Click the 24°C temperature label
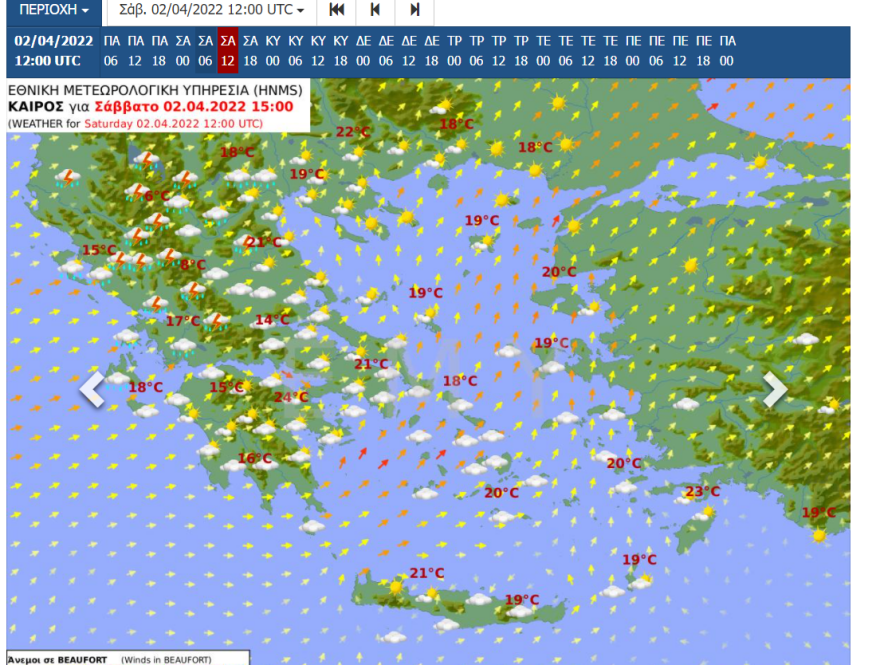 [291, 397]
